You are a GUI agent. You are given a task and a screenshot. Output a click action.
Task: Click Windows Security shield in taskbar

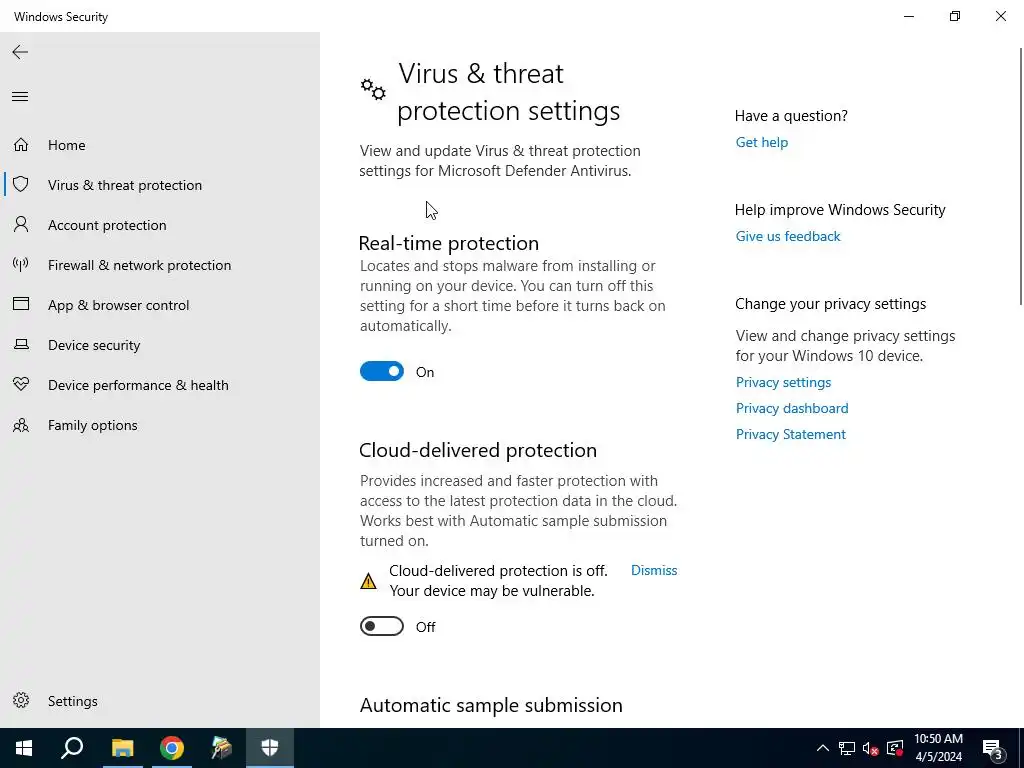(x=270, y=748)
